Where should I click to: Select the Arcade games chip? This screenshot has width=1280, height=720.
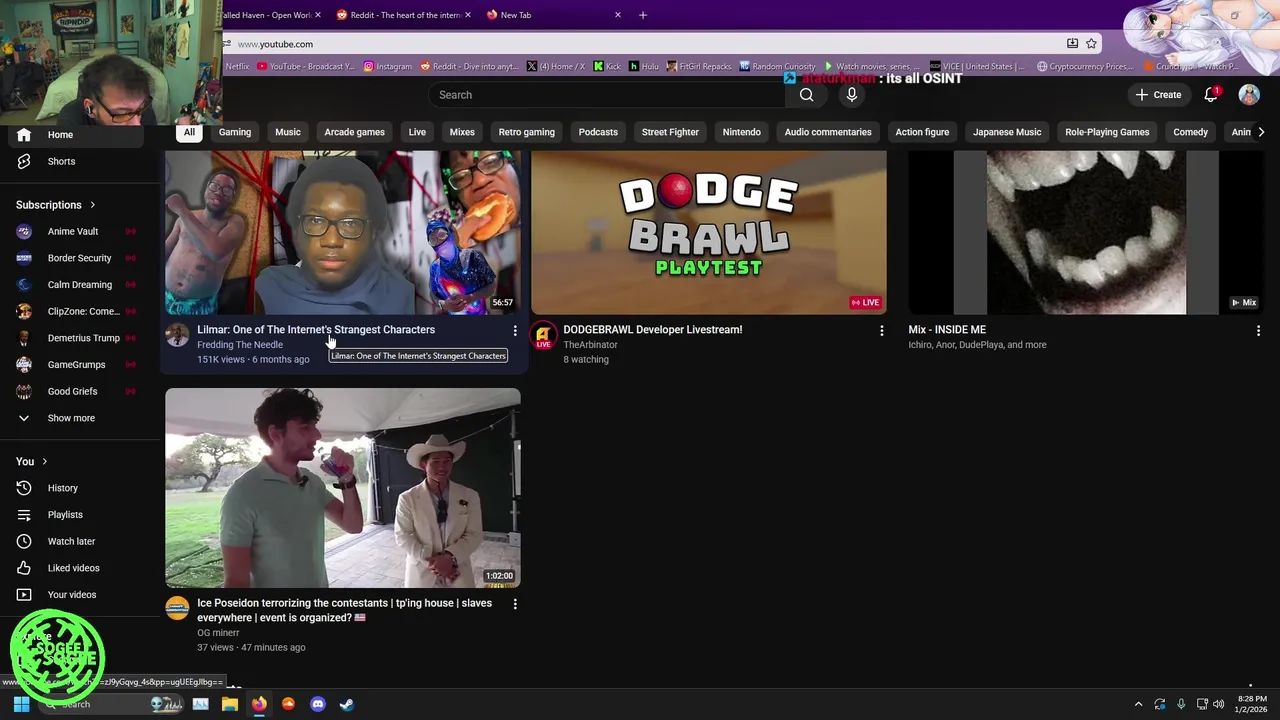pyautogui.click(x=354, y=132)
